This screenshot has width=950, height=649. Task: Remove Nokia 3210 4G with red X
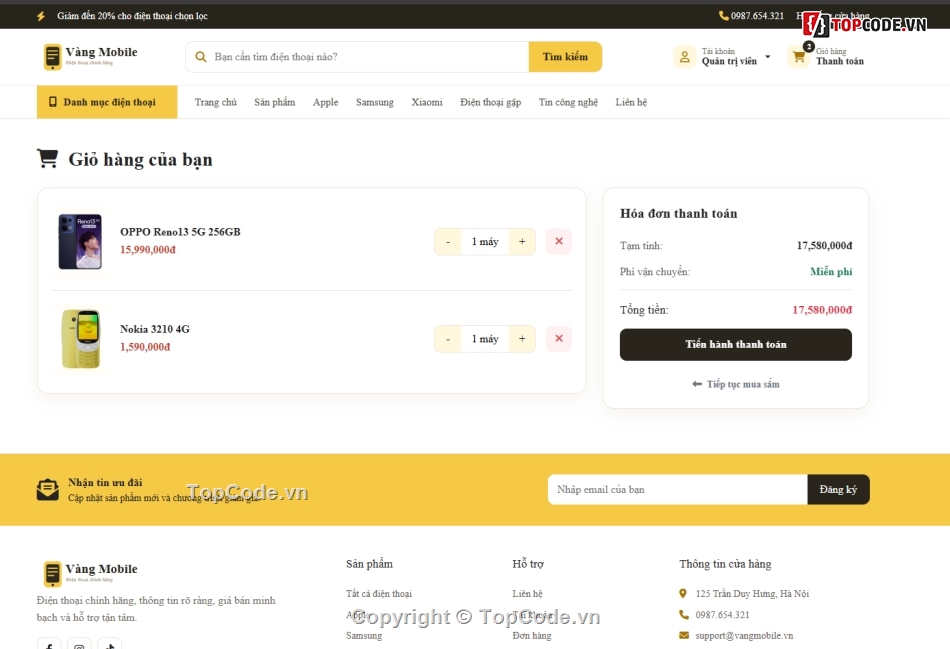(559, 338)
